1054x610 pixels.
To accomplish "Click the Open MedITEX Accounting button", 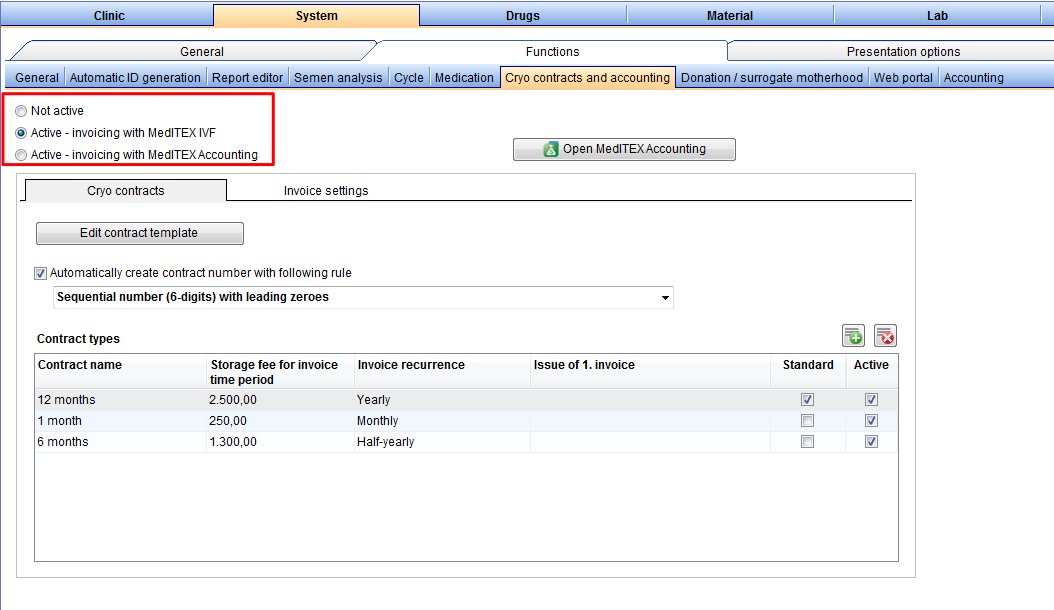I will [624, 149].
